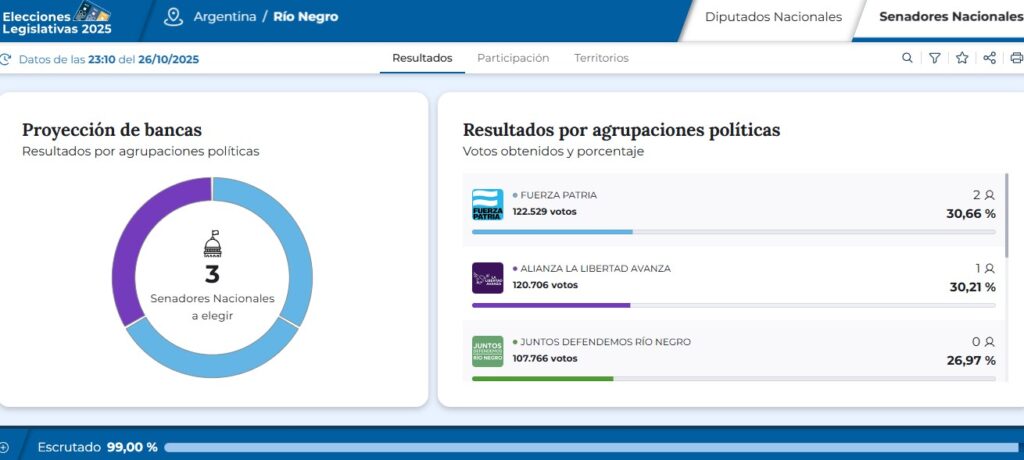1024x460 pixels.
Task: Click the Río Negro breadcrumb link
Action: (x=305, y=17)
